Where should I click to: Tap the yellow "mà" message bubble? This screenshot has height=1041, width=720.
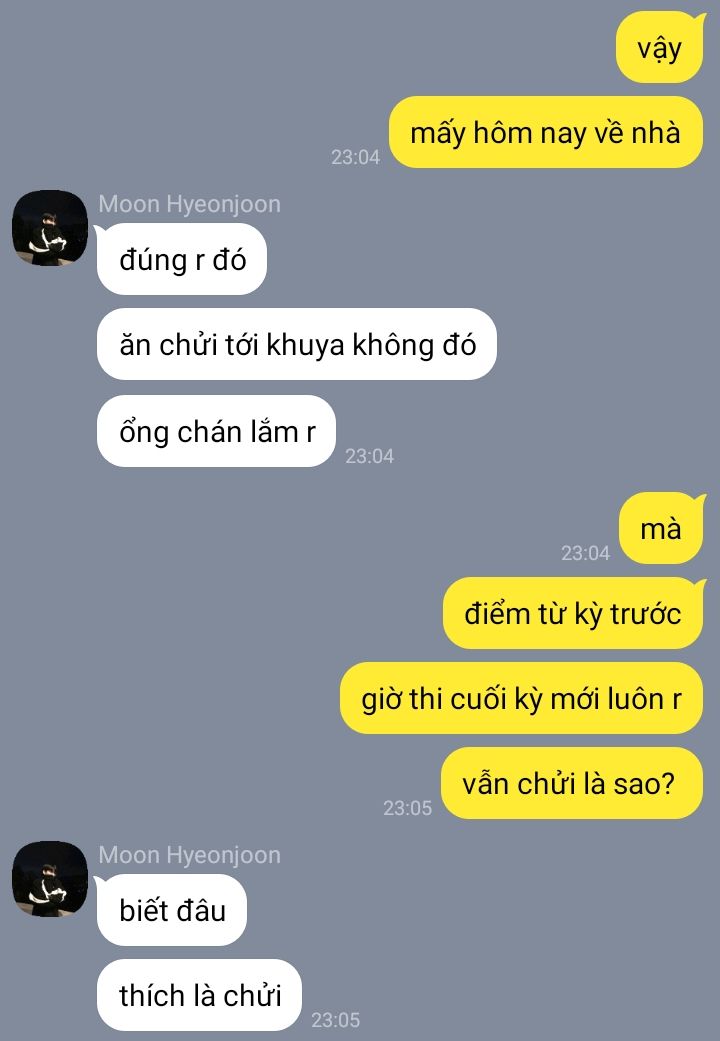coord(661,528)
